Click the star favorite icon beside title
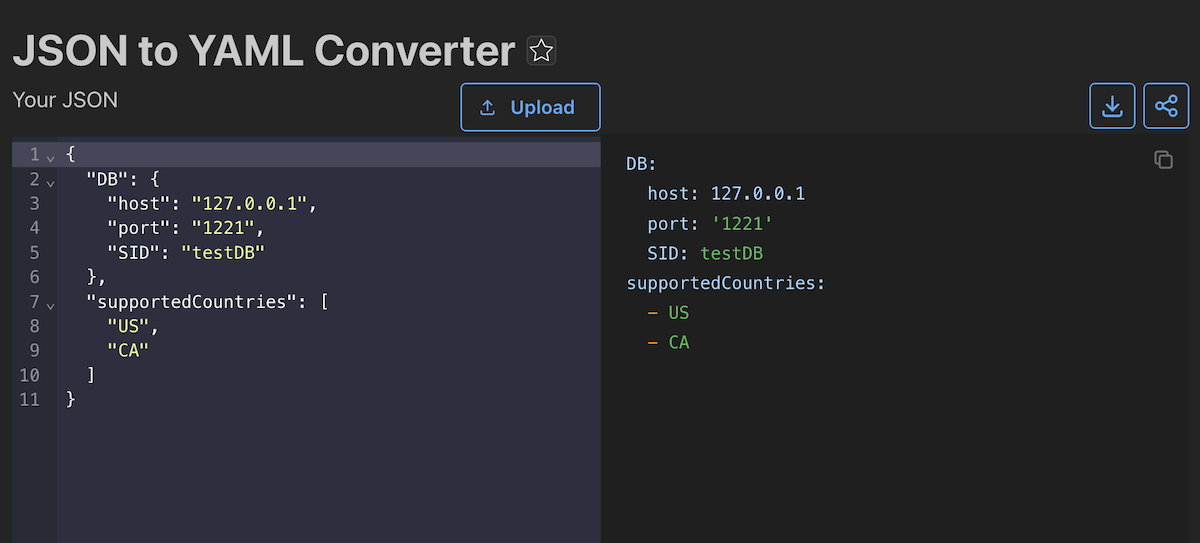This screenshot has width=1200, height=543. 541,51
